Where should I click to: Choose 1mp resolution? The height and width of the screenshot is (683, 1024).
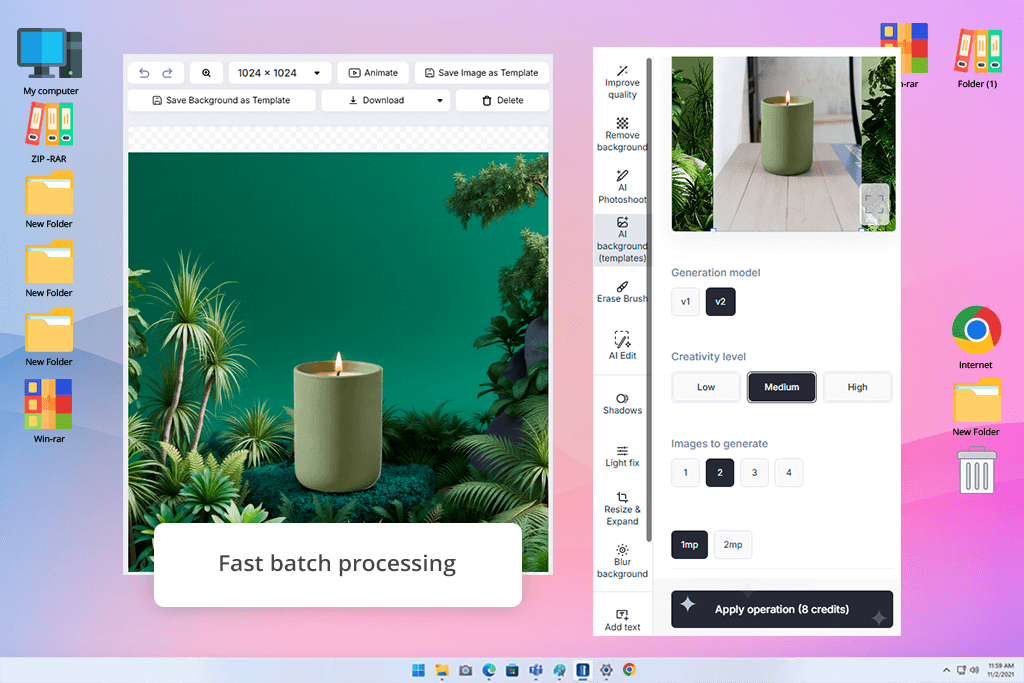point(690,545)
